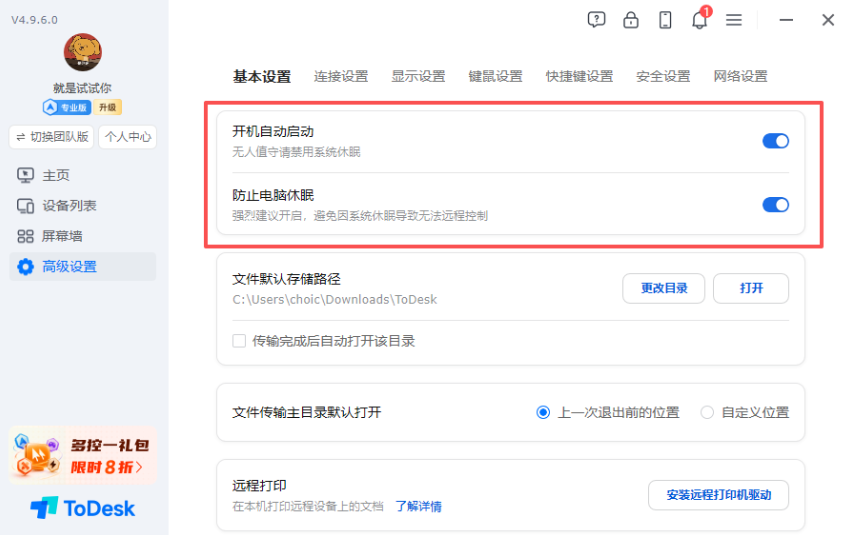
Task: Click version text V4.9.6.0
Action: (x=34, y=20)
